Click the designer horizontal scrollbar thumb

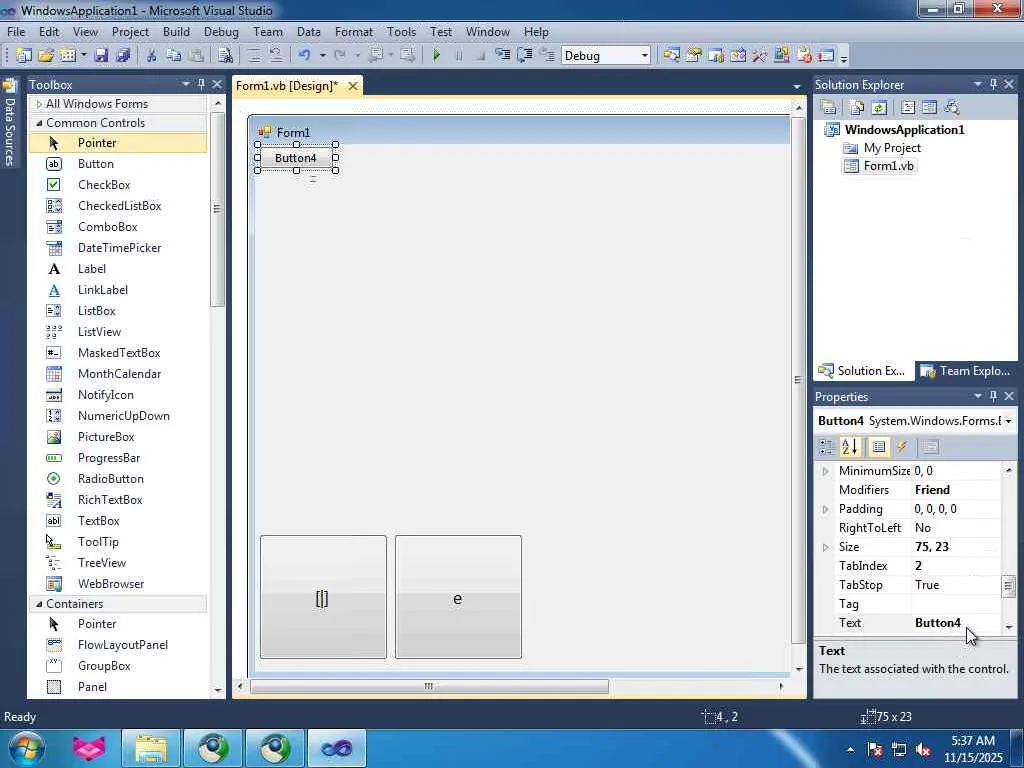click(429, 686)
